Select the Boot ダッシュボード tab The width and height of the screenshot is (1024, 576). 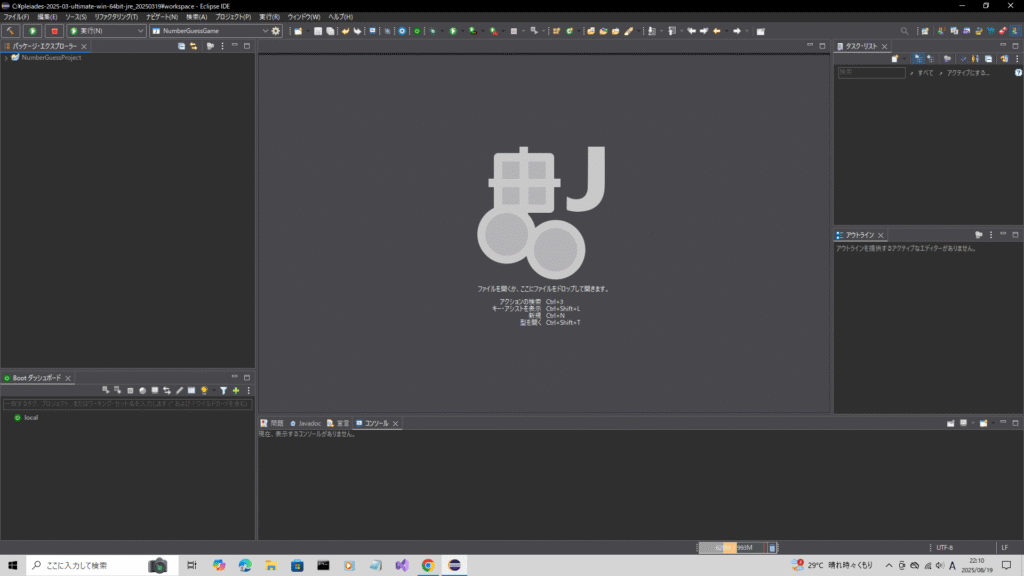coord(37,378)
